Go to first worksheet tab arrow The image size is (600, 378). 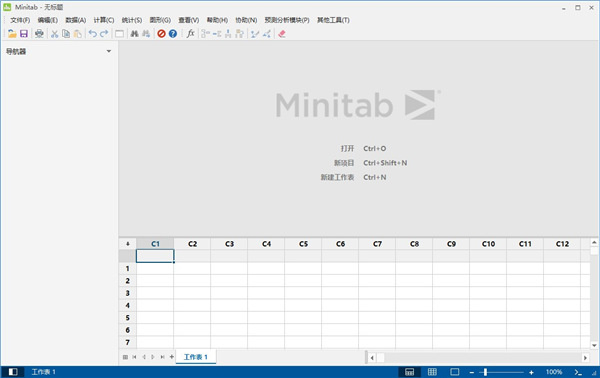click(134, 357)
